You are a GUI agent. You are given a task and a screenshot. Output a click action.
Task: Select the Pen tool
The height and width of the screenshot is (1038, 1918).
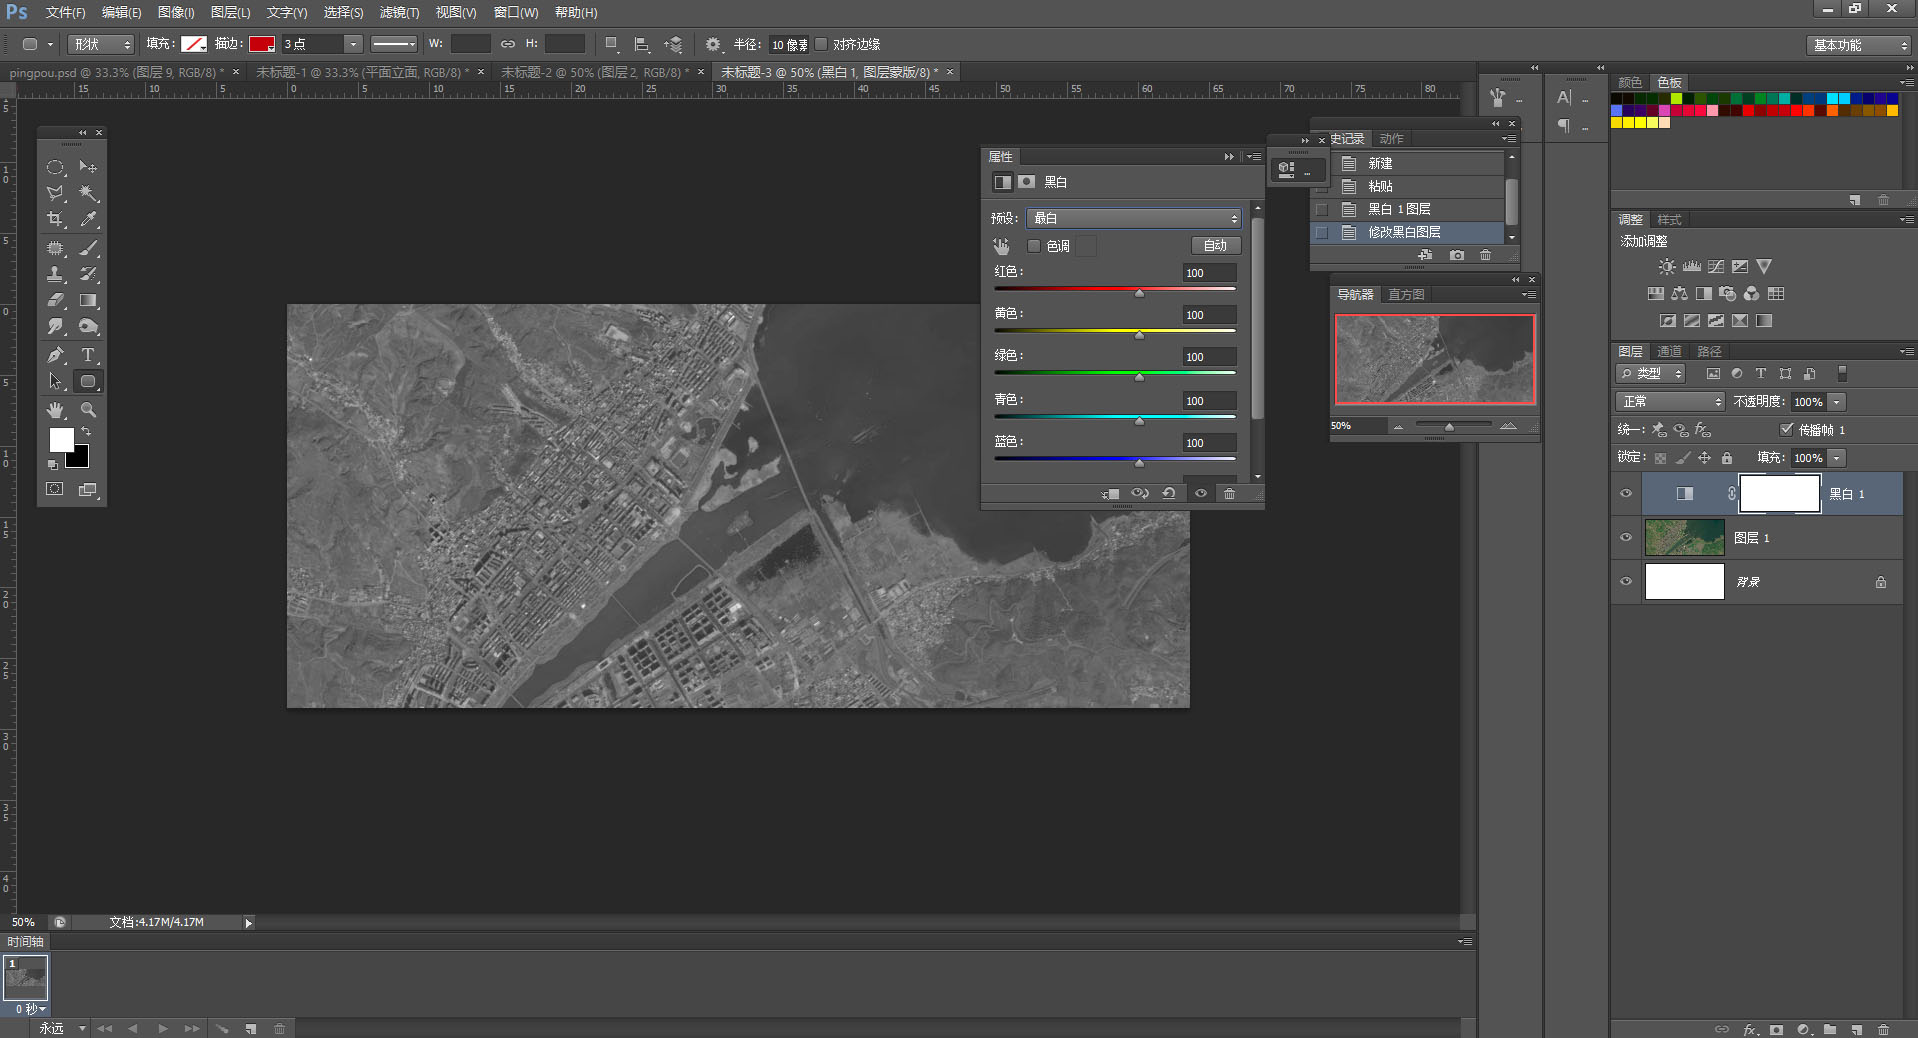(x=55, y=355)
